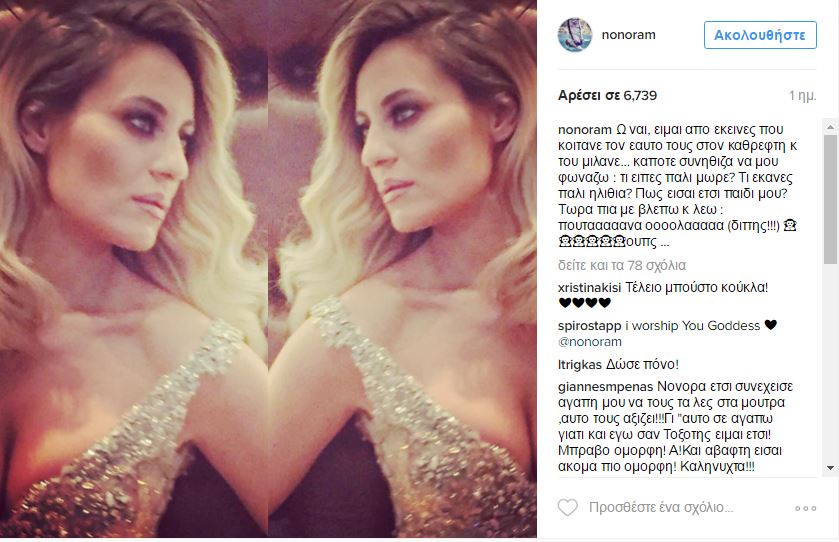Screen dimensions: 839x542
Task: Click the left half of mirrored photo
Action: point(134,269)
